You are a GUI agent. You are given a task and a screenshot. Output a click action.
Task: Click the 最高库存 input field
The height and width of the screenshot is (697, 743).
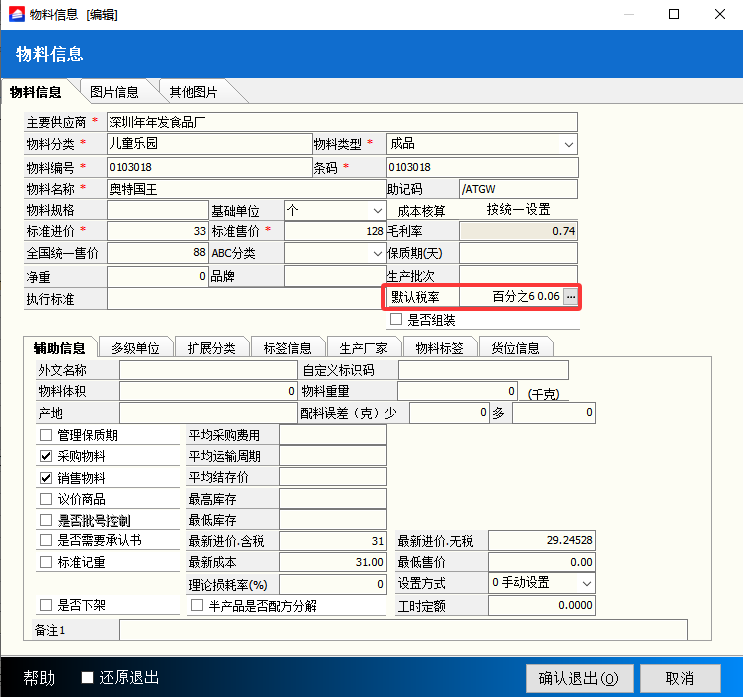tap(333, 499)
